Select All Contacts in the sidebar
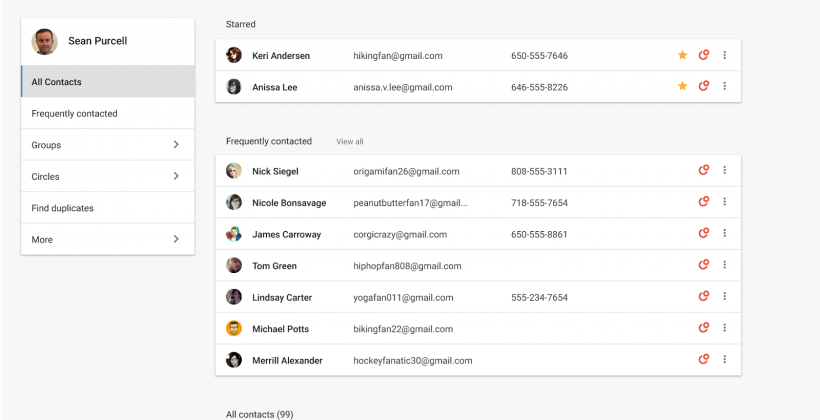Viewport: 820px width, 420px height. tap(57, 82)
